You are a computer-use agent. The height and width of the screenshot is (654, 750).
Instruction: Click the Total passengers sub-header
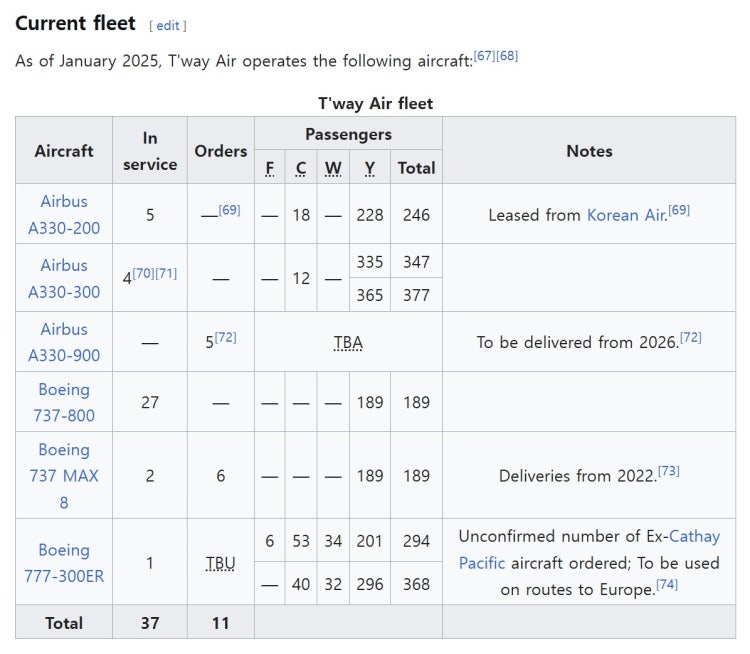tap(417, 168)
